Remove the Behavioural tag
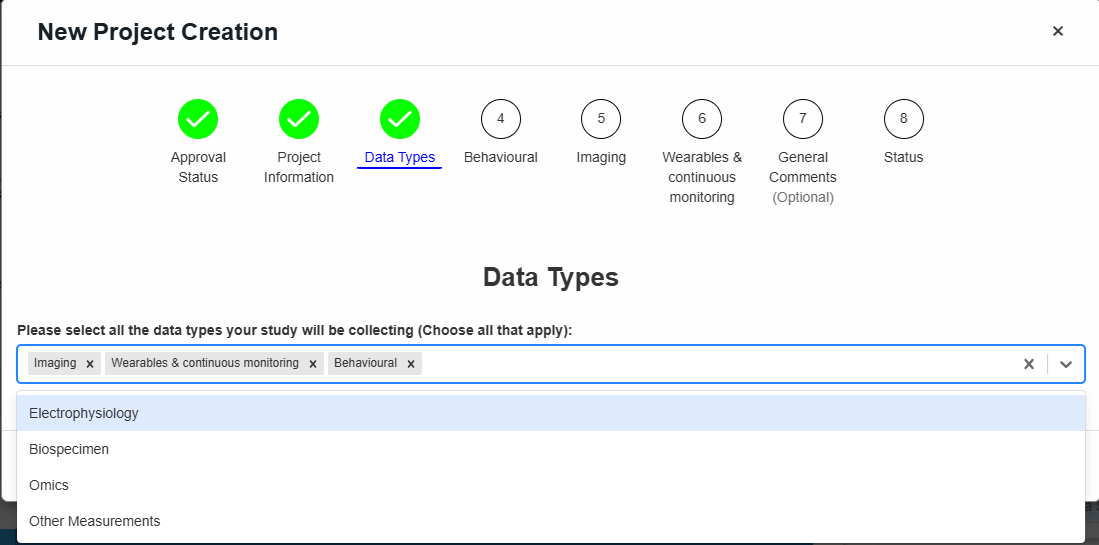Viewport: 1099px width, 545px height. coord(411,364)
